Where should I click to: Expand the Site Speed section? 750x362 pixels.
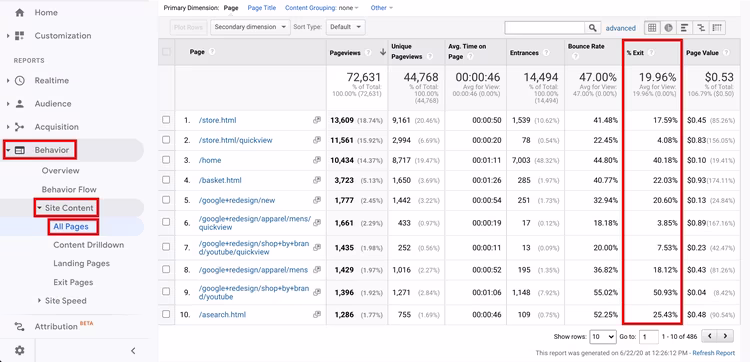(39, 301)
